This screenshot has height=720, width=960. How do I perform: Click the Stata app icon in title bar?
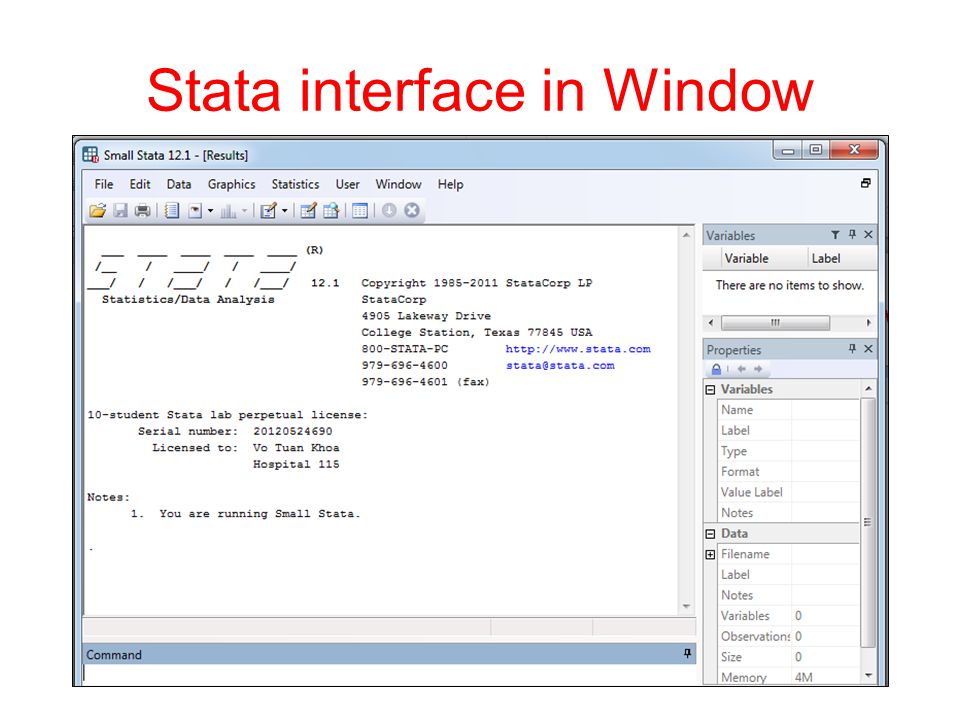coord(91,154)
